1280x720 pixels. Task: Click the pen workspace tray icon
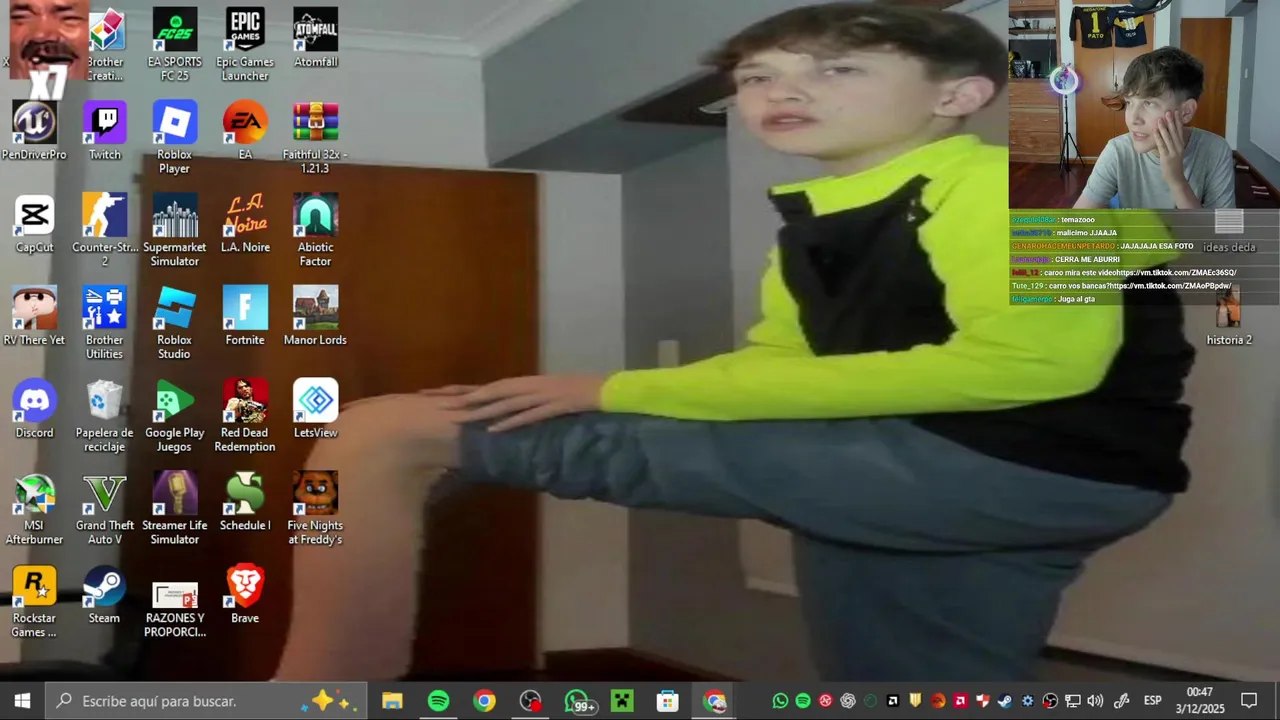[x=1122, y=701]
